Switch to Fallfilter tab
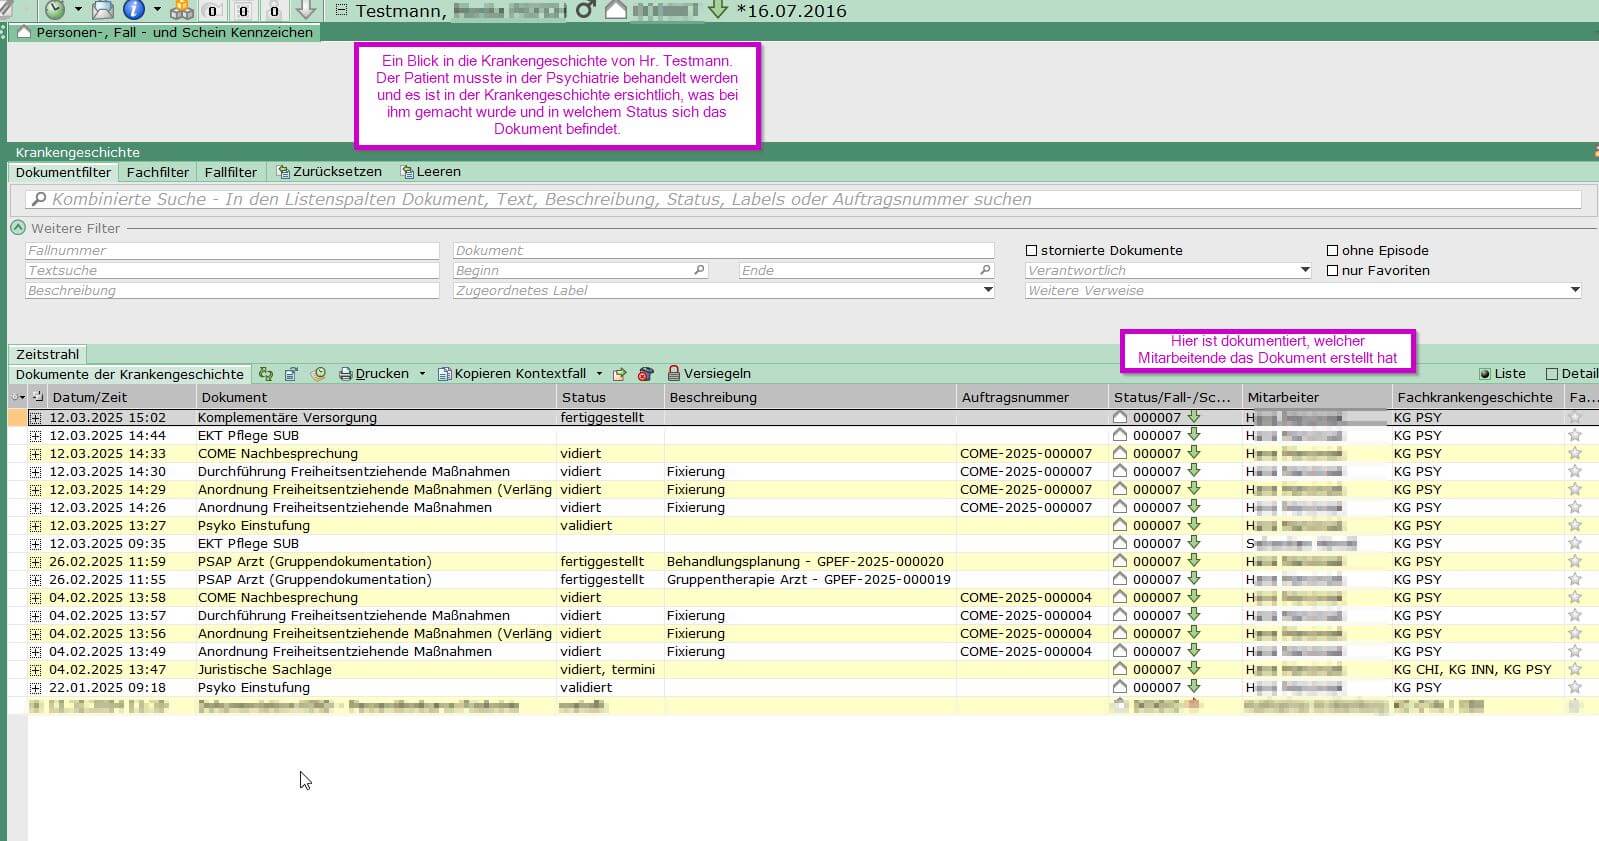Viewport: 1599px width, 841px height. (x=231, y=172)
